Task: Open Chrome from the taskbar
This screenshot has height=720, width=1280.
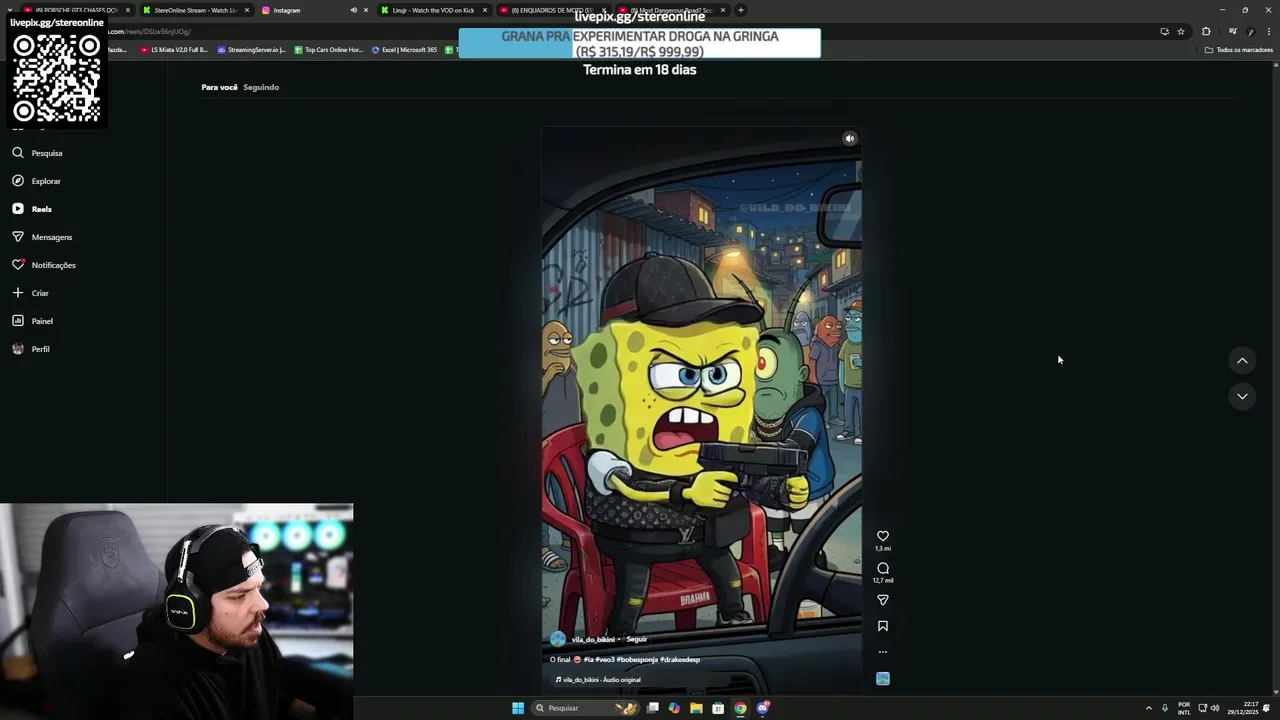Action: (x=740, y=708)
